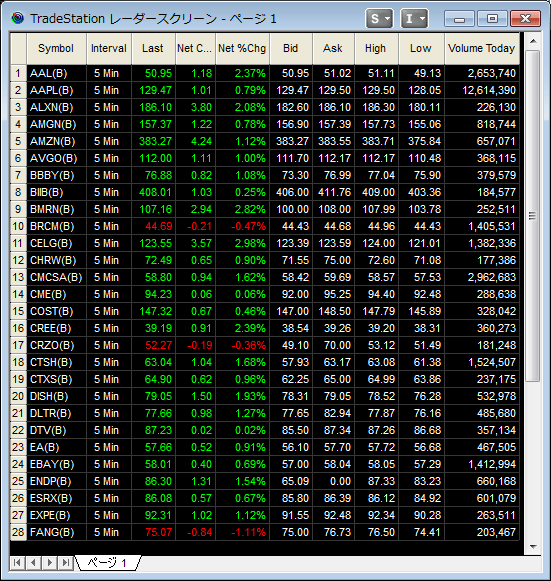This screenshot has height=581, width=551.
Task: Click the Last value 383.27
Action: click(x=153, y=142)
